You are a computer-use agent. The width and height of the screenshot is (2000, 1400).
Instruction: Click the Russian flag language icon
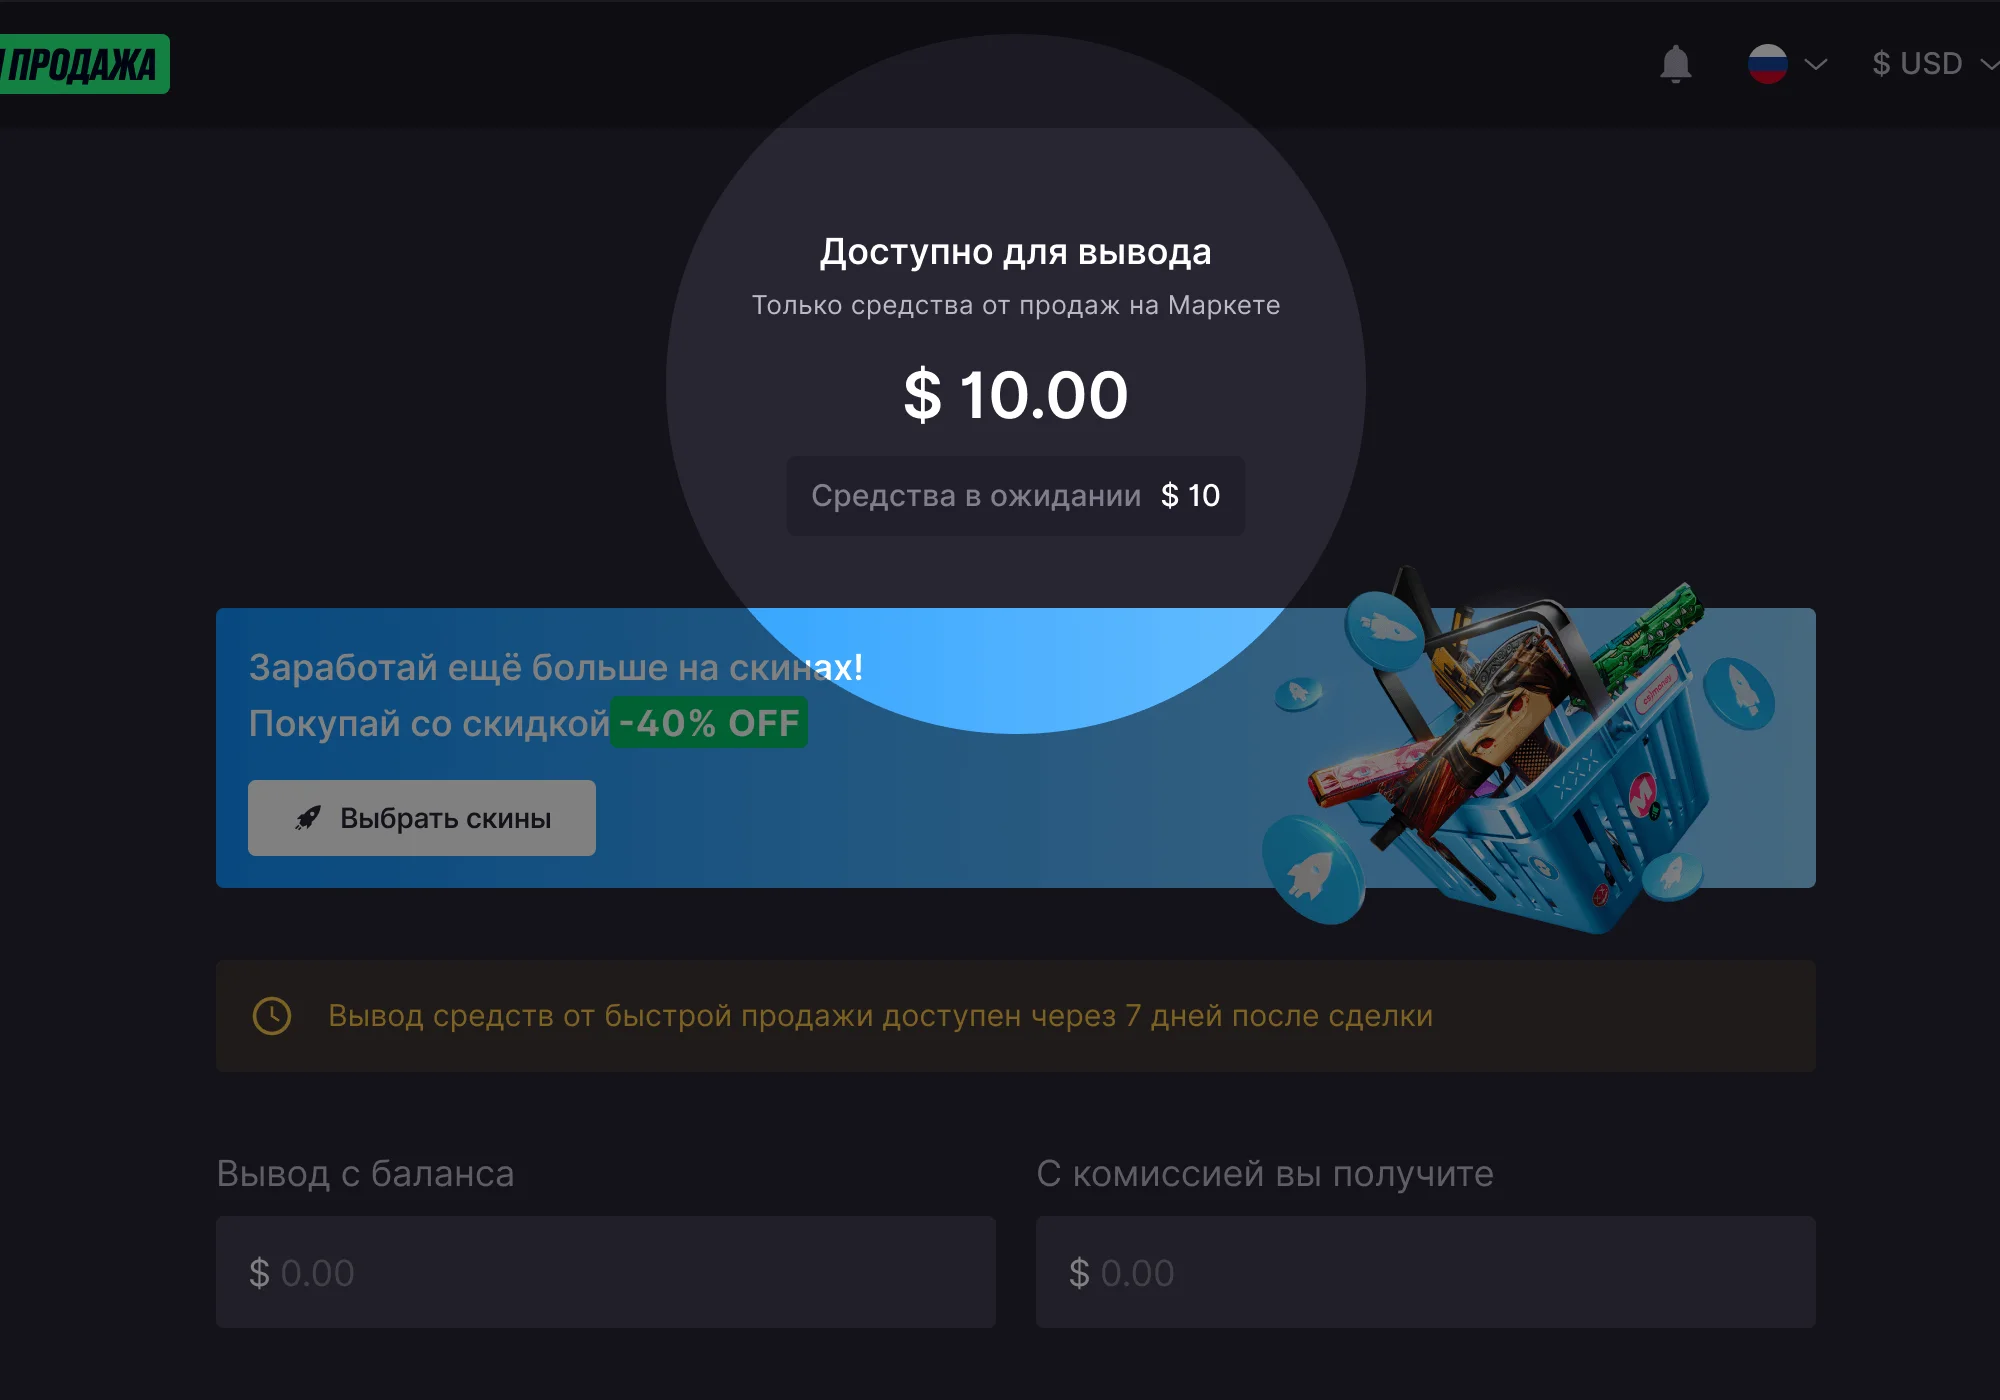(1767, 64)
